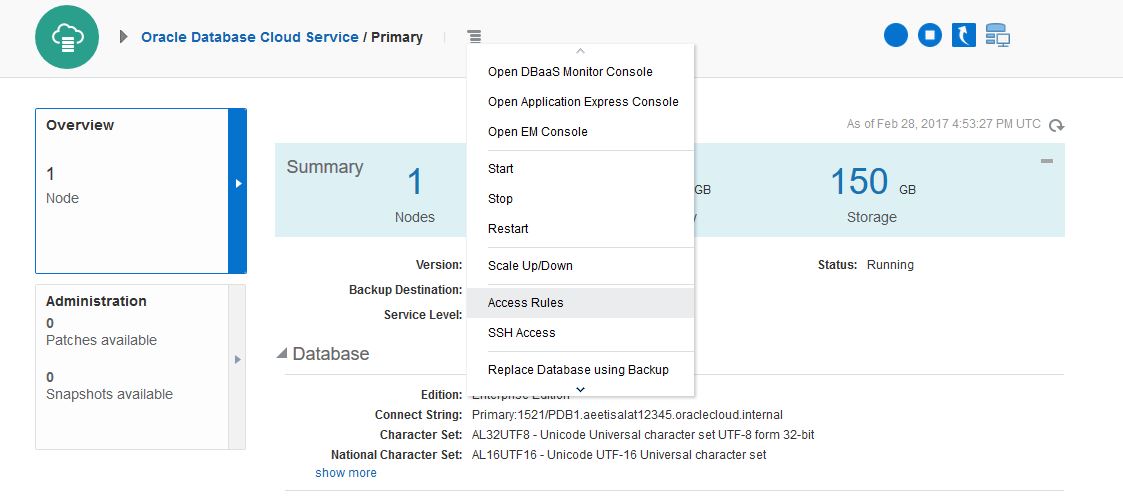Collapse the Database section triangle
The width and height of the screenshot is (1123, 501).
[x=282, y=354]
